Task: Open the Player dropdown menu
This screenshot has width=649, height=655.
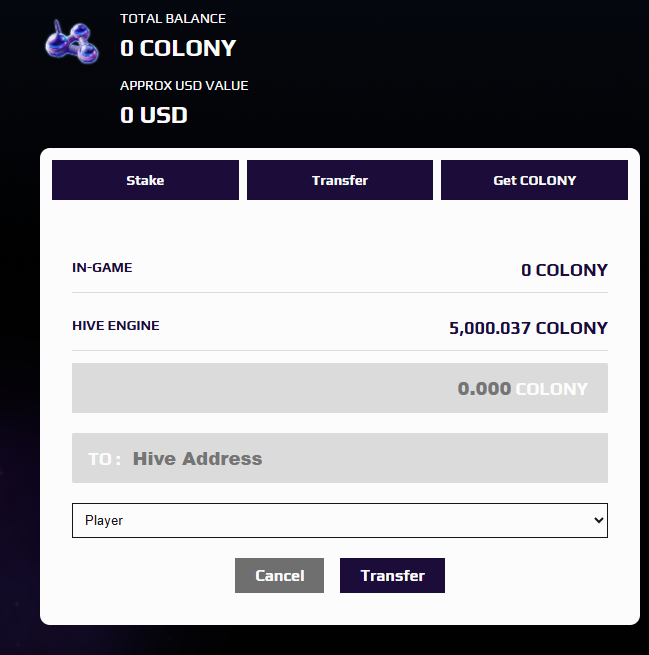Action: tap(340, 520)
